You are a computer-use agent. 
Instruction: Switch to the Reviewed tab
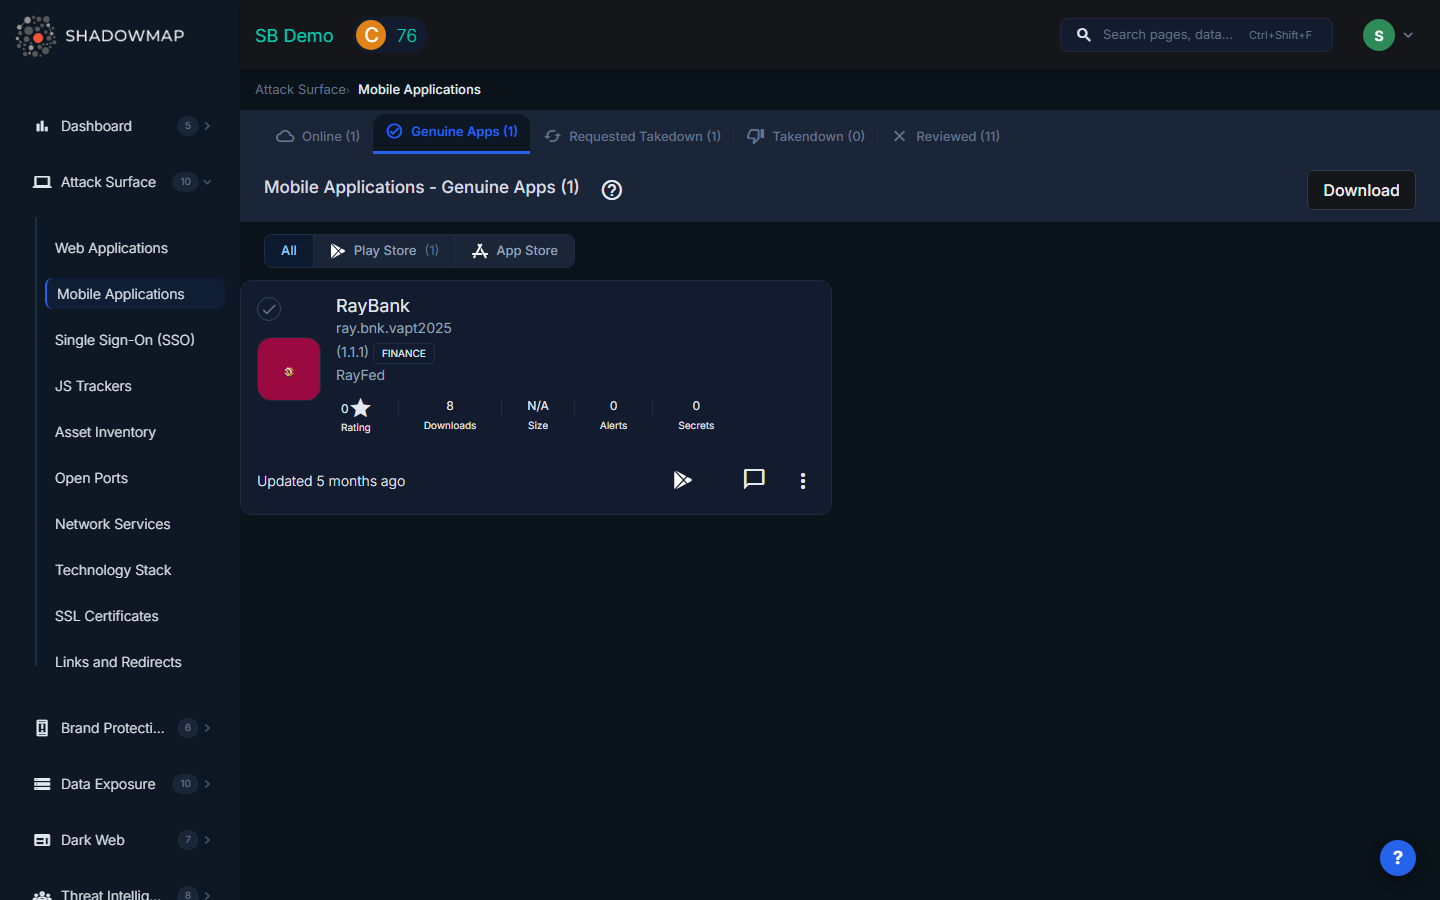click(946, 136)
